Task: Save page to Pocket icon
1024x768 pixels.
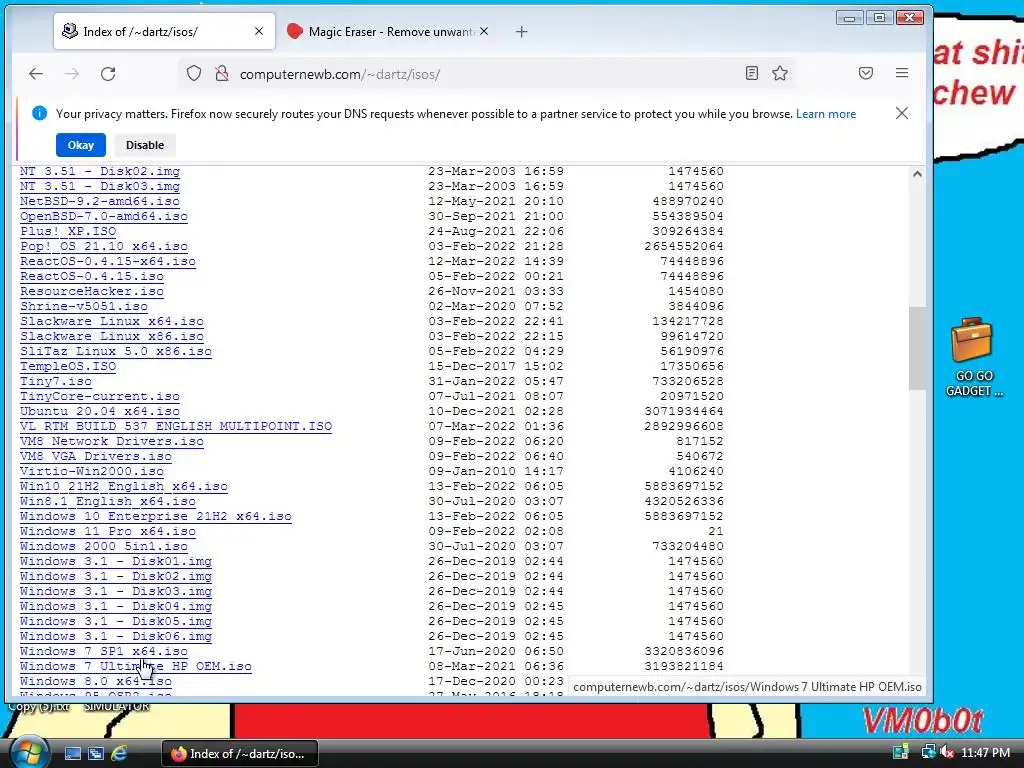Action: (x=866, y=73)
